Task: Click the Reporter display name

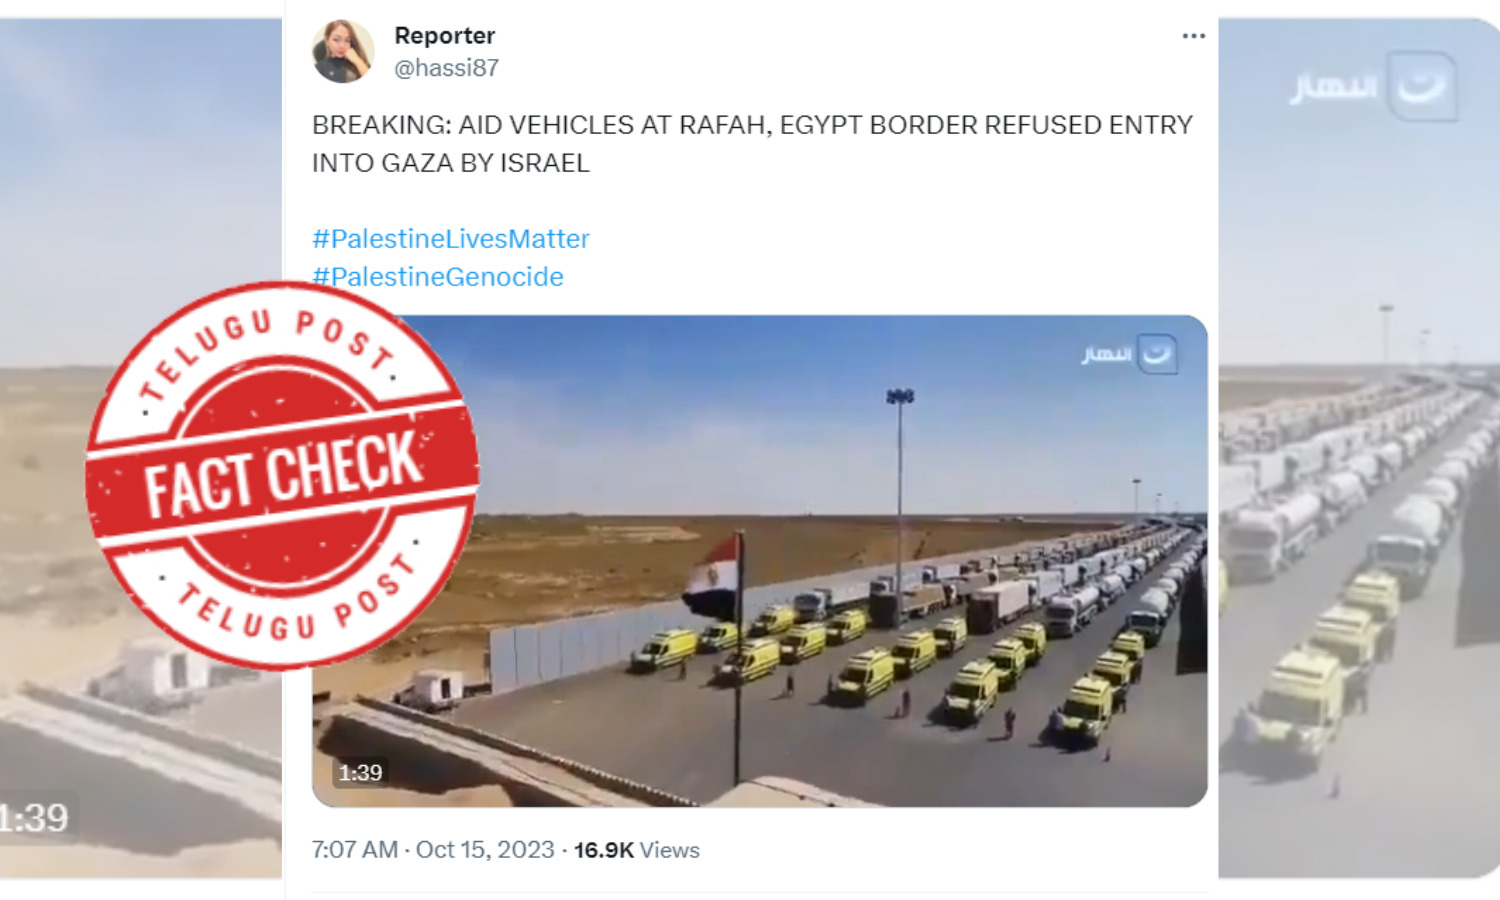Action: (x=444, y=36)
